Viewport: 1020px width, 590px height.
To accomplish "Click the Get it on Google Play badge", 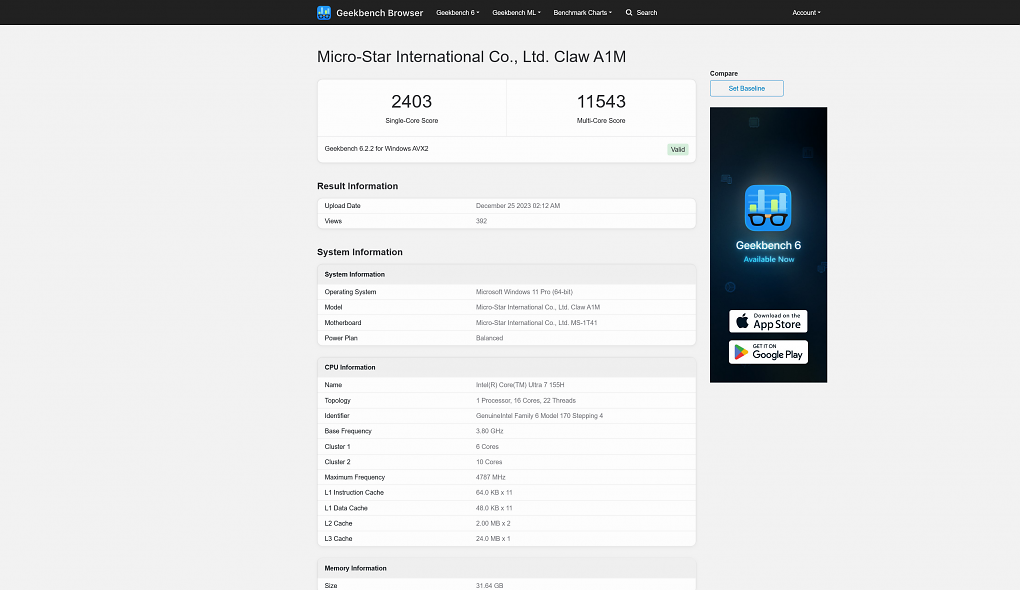I will coord(768,352).
